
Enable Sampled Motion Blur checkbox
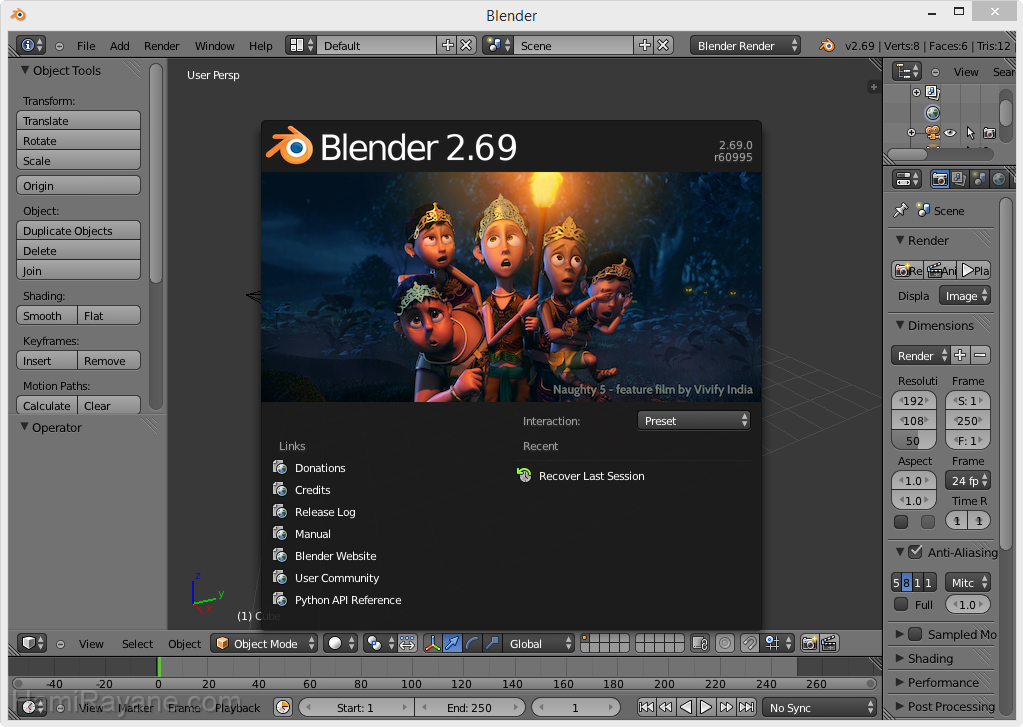(915, 634)
